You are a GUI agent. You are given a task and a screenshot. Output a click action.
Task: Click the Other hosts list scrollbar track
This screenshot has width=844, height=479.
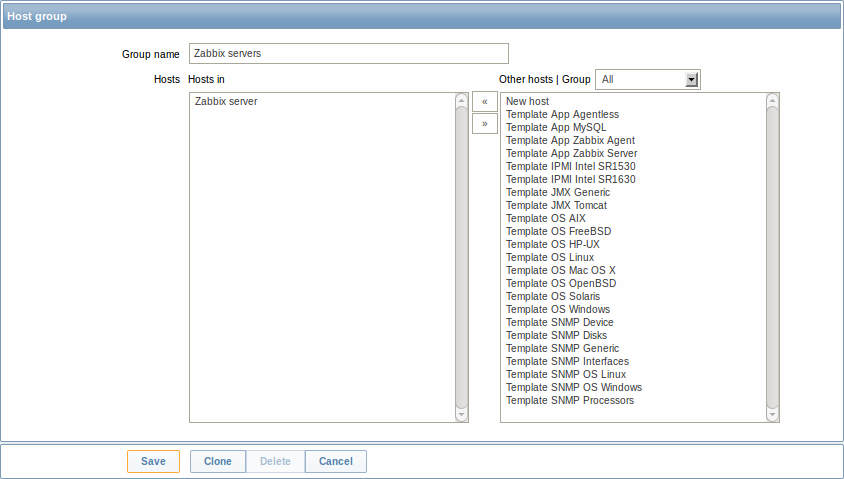click(772, 257)
